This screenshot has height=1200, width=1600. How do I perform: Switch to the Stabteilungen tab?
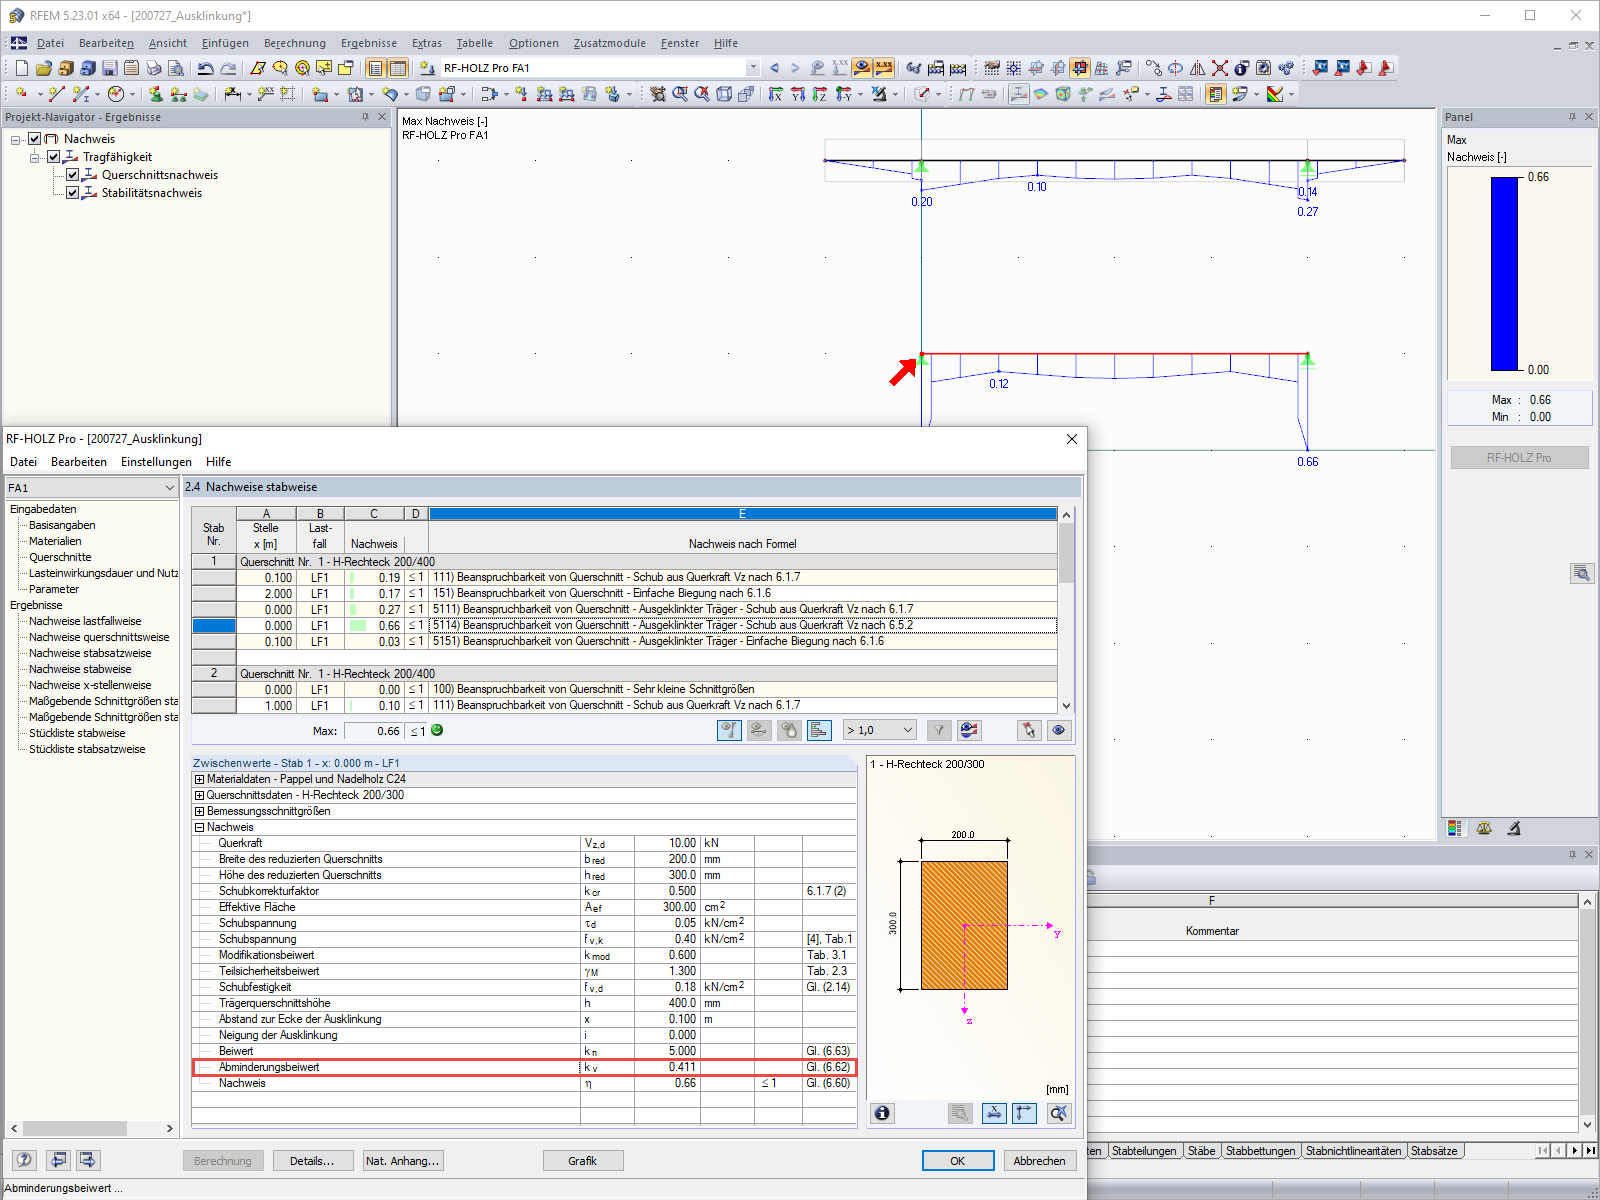coord(1144,1151)
